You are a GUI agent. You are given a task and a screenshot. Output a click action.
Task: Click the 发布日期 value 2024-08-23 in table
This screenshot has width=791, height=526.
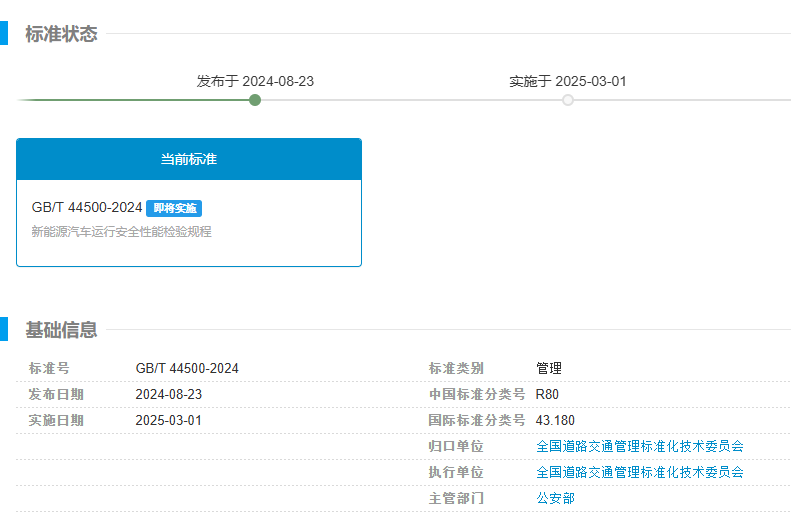[x=168, y=394]
